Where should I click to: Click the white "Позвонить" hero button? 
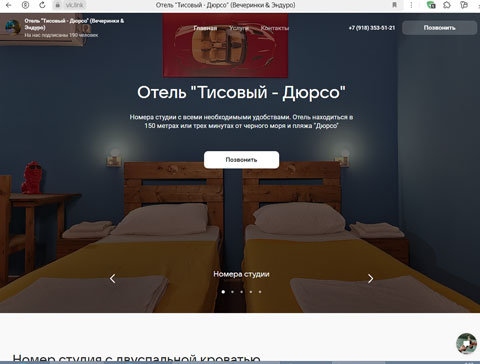(x=241, y=160)
